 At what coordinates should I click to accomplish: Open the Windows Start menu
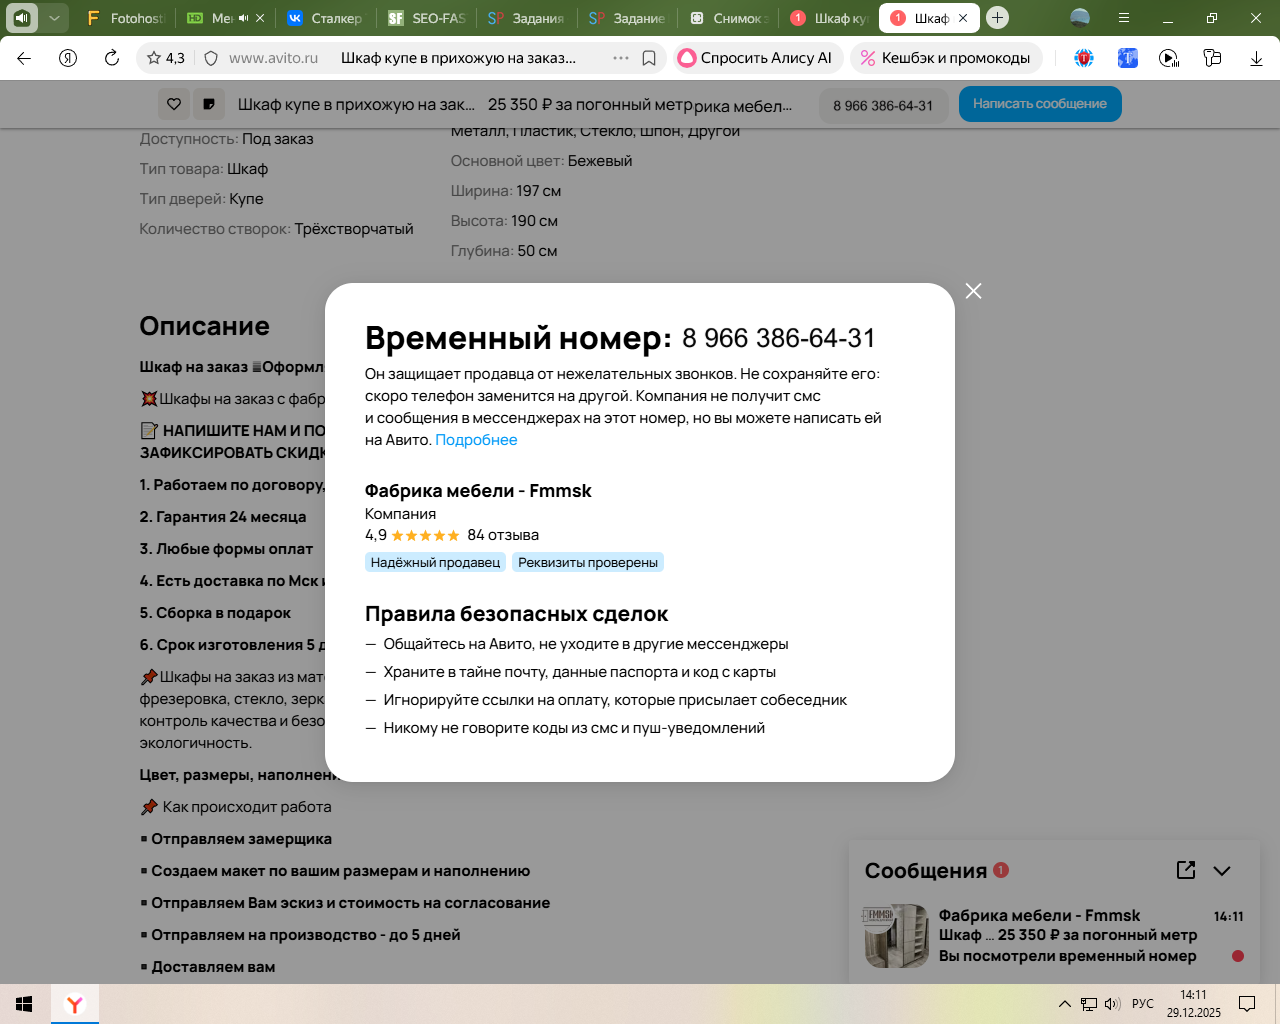click(x=25, y=1004)
